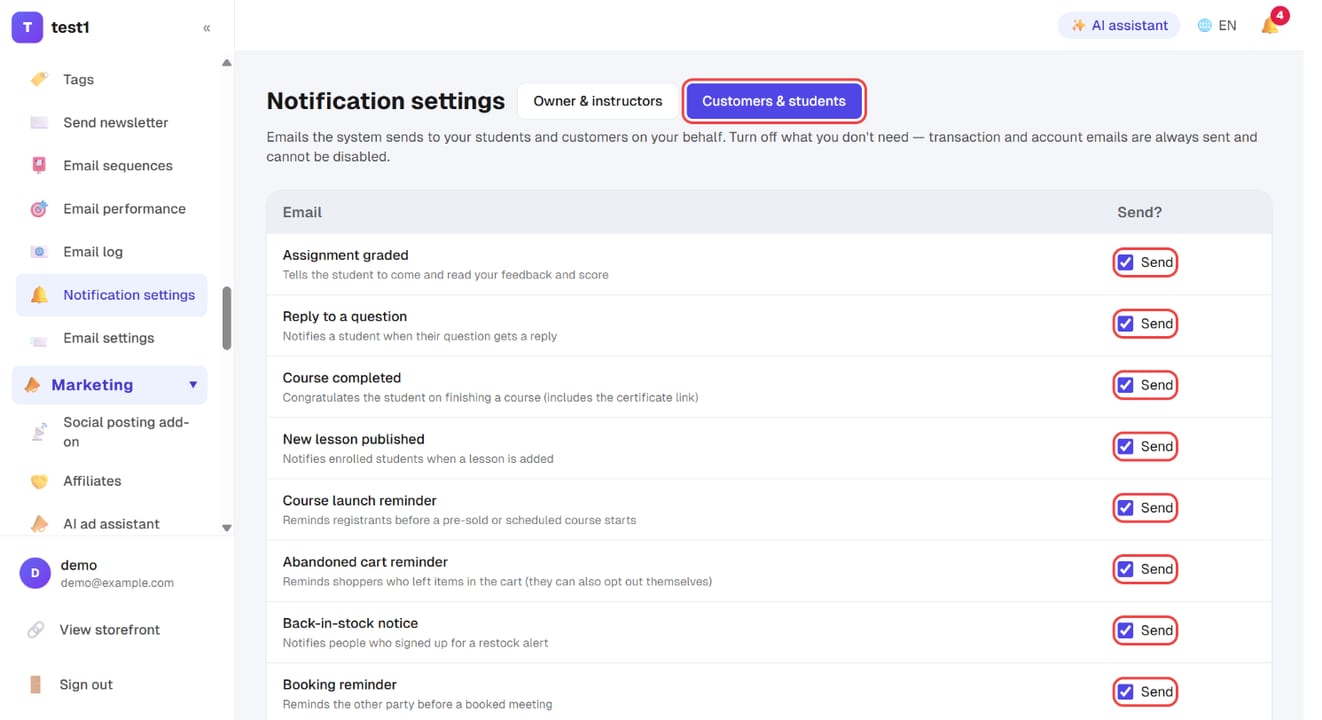
Task: Click the Email sequences icon
Action: click(x=39, y=165)
